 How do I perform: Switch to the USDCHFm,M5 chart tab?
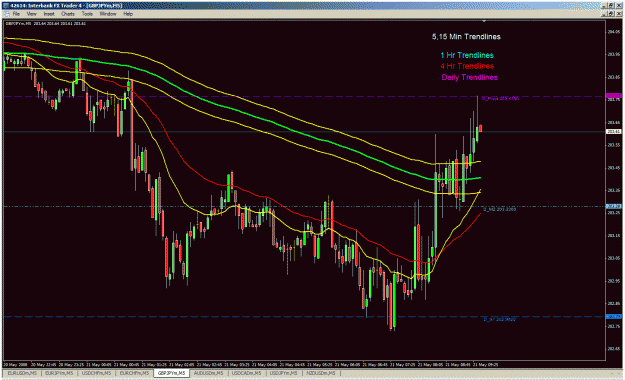[96, 373]
